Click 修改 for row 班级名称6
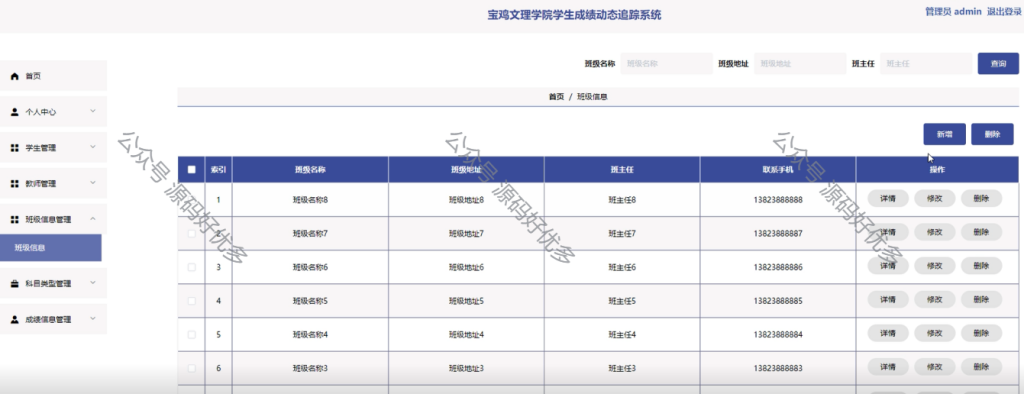This screenshot has height=394, width=1024. pos(935,266)
